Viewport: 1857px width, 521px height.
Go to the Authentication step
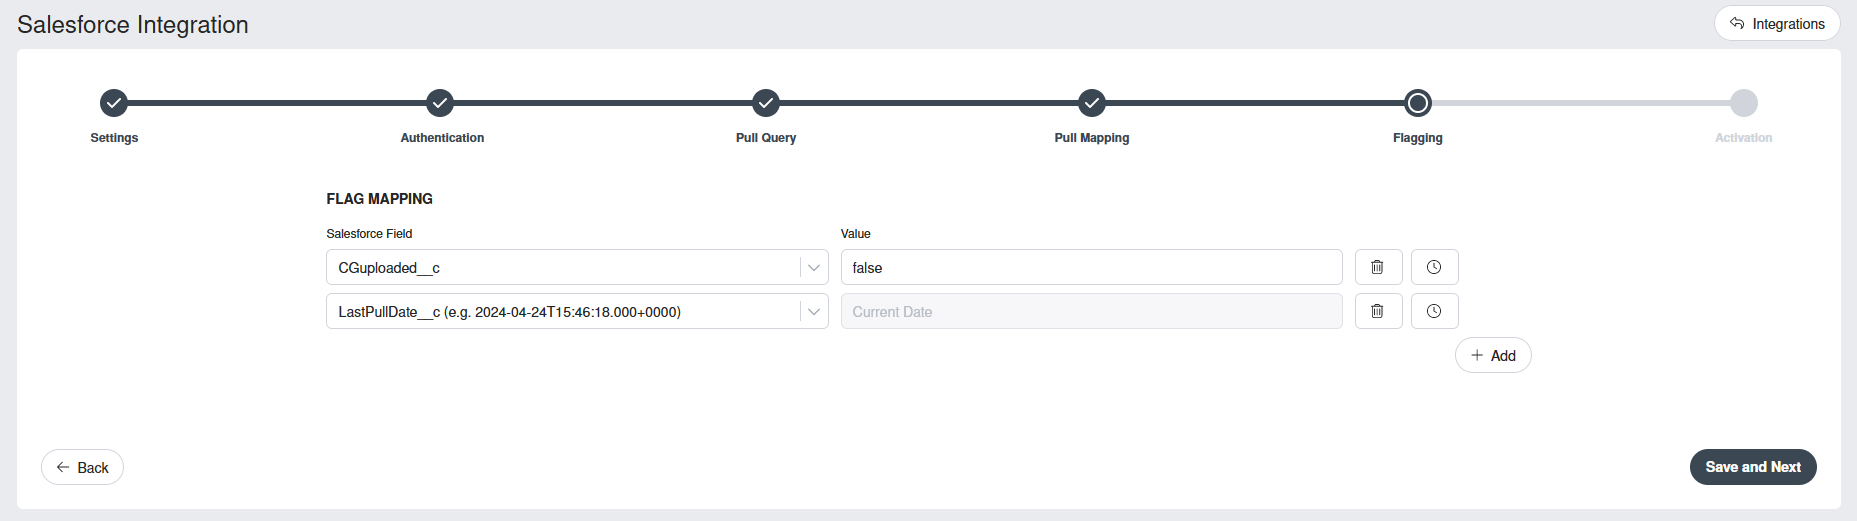[x=440, y=103]
